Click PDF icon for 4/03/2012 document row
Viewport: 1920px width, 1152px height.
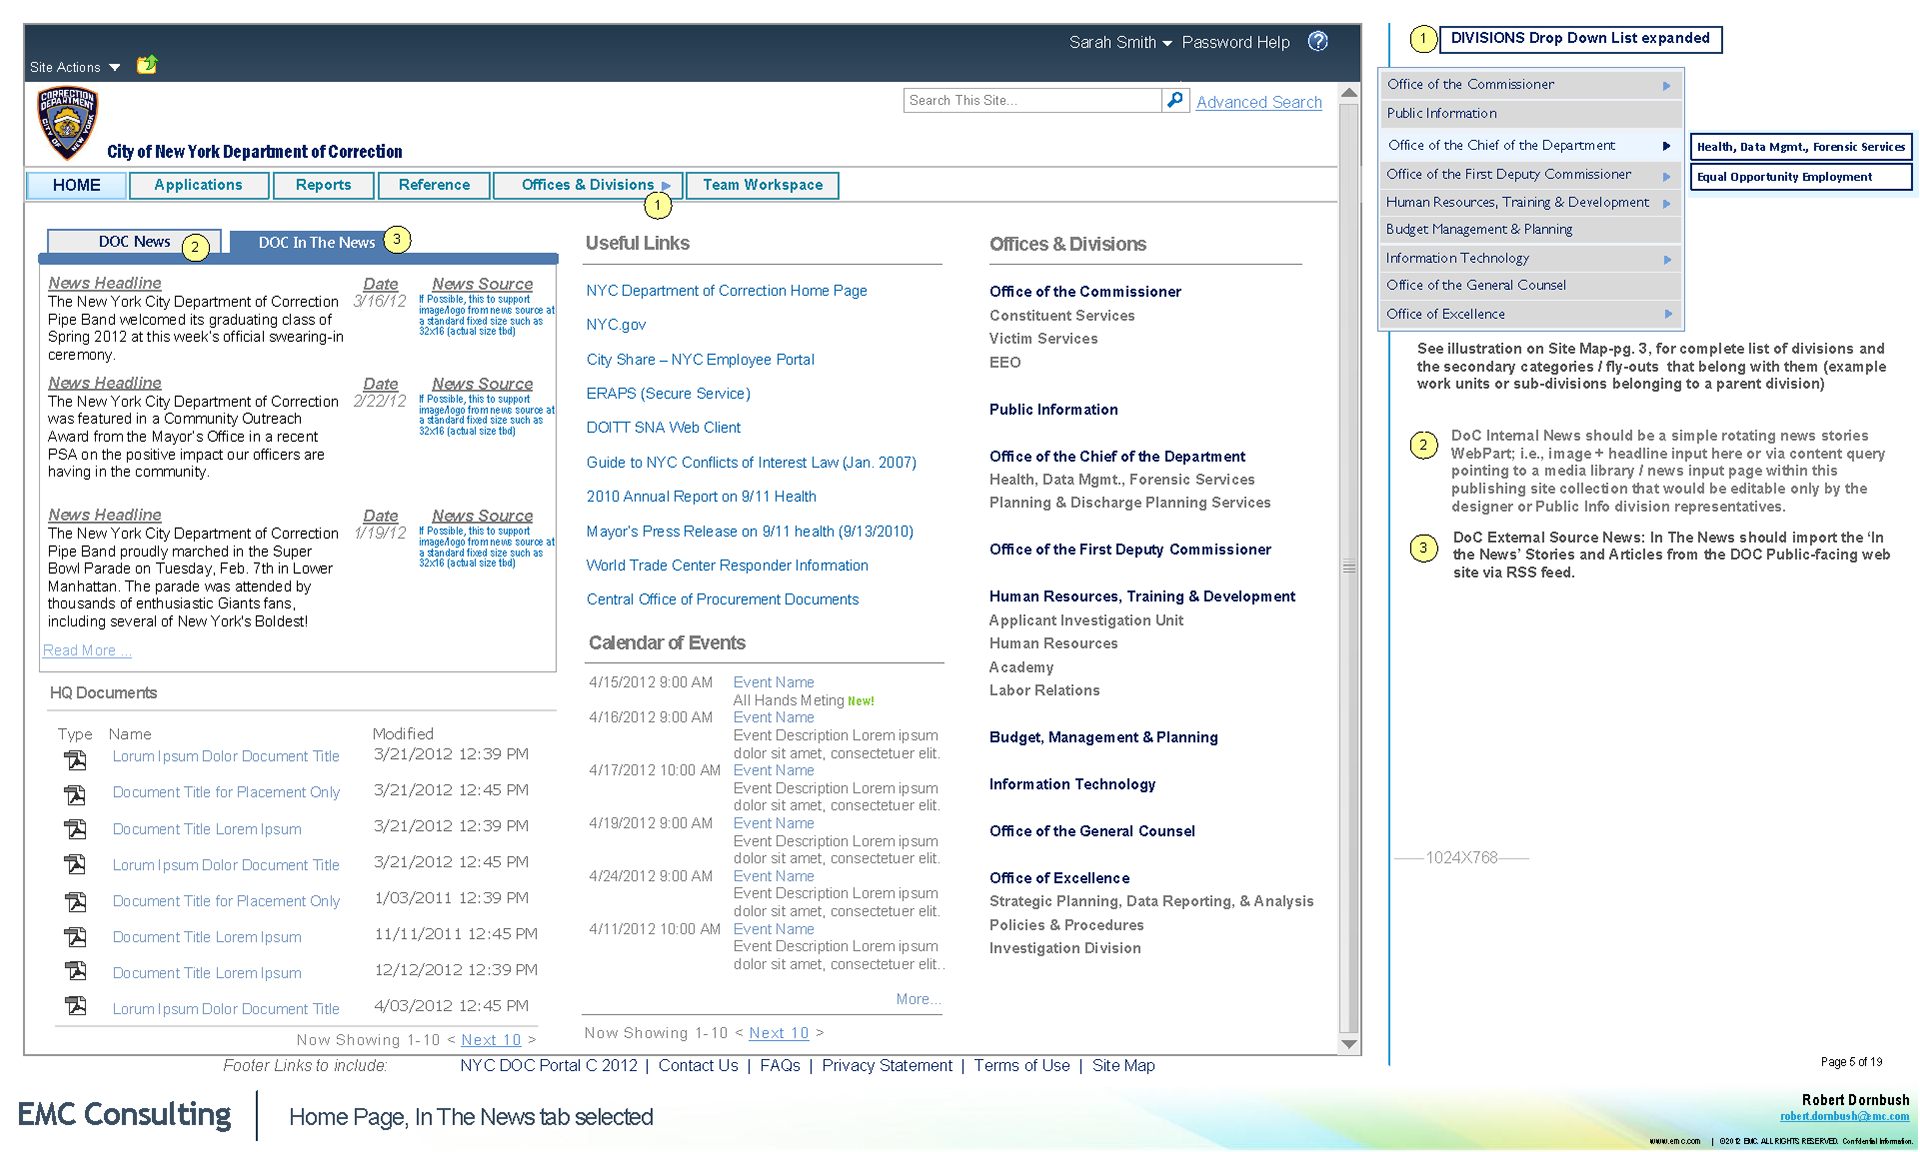76,1005
